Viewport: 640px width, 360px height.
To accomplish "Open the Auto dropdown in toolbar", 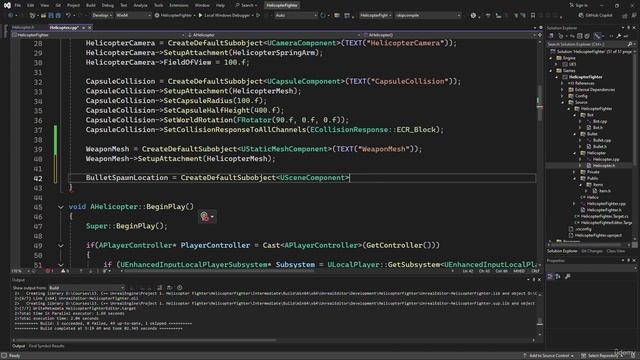I will click(296, 16).
